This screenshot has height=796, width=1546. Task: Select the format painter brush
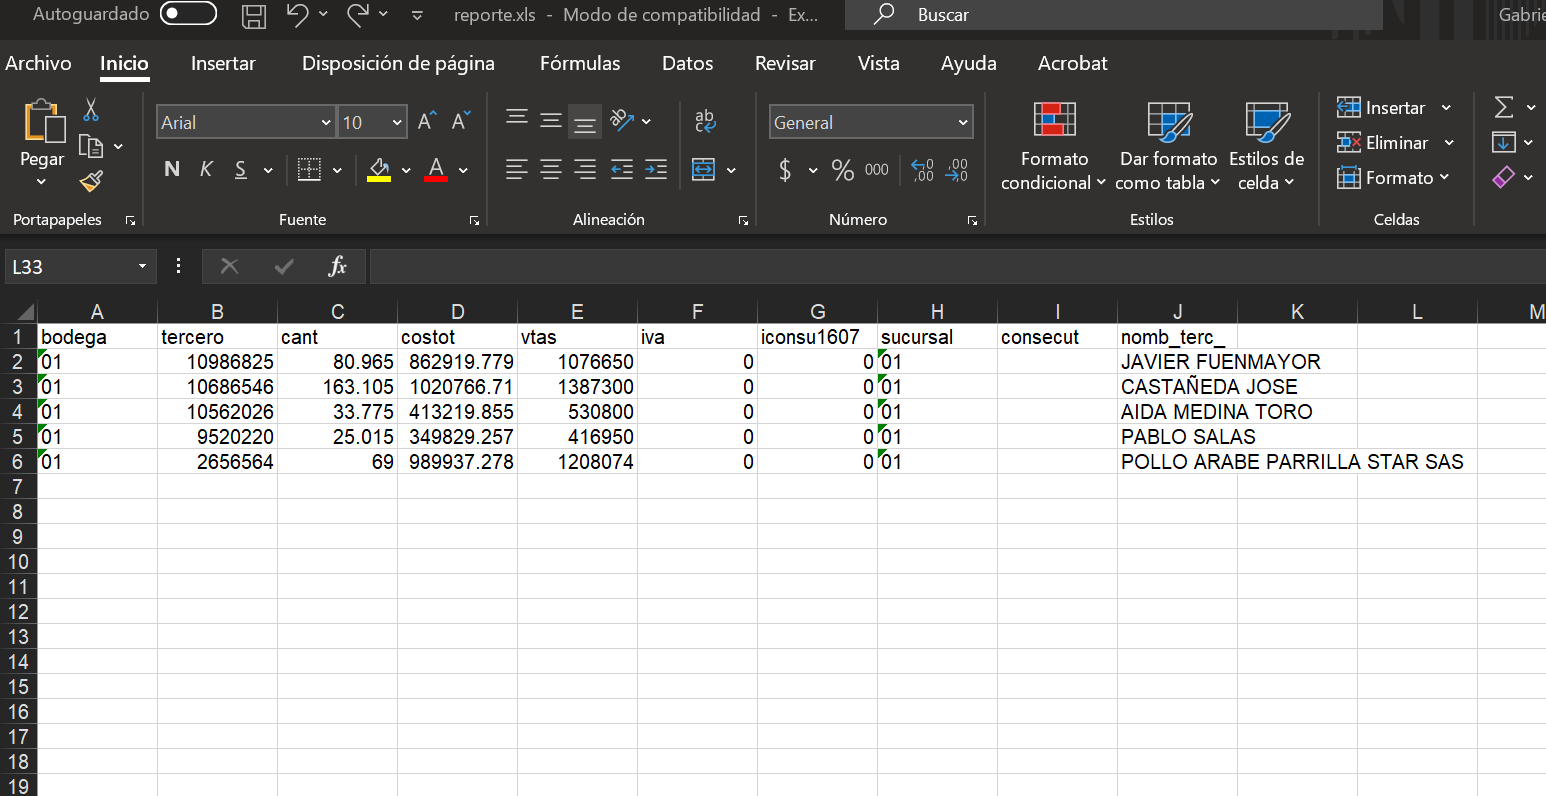pos(91,181)
